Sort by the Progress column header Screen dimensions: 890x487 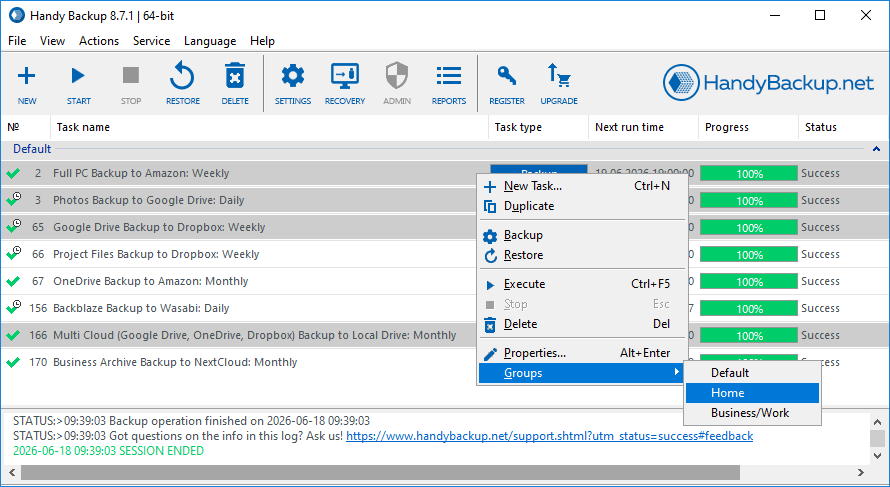point(748,127)
